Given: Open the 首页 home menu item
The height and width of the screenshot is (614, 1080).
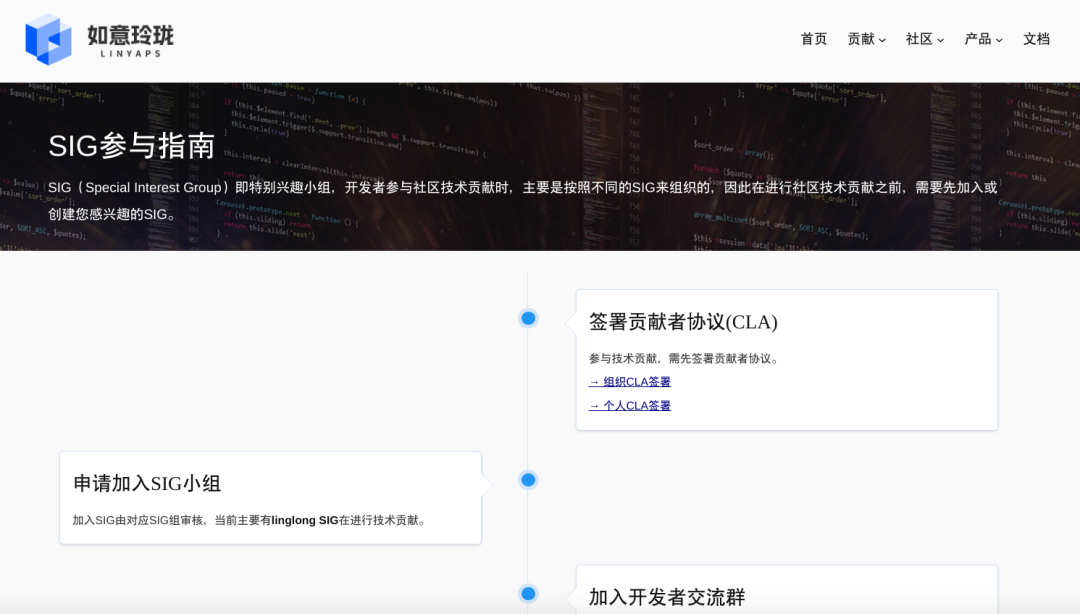Looking at the screenshot, I should [813, 39].
